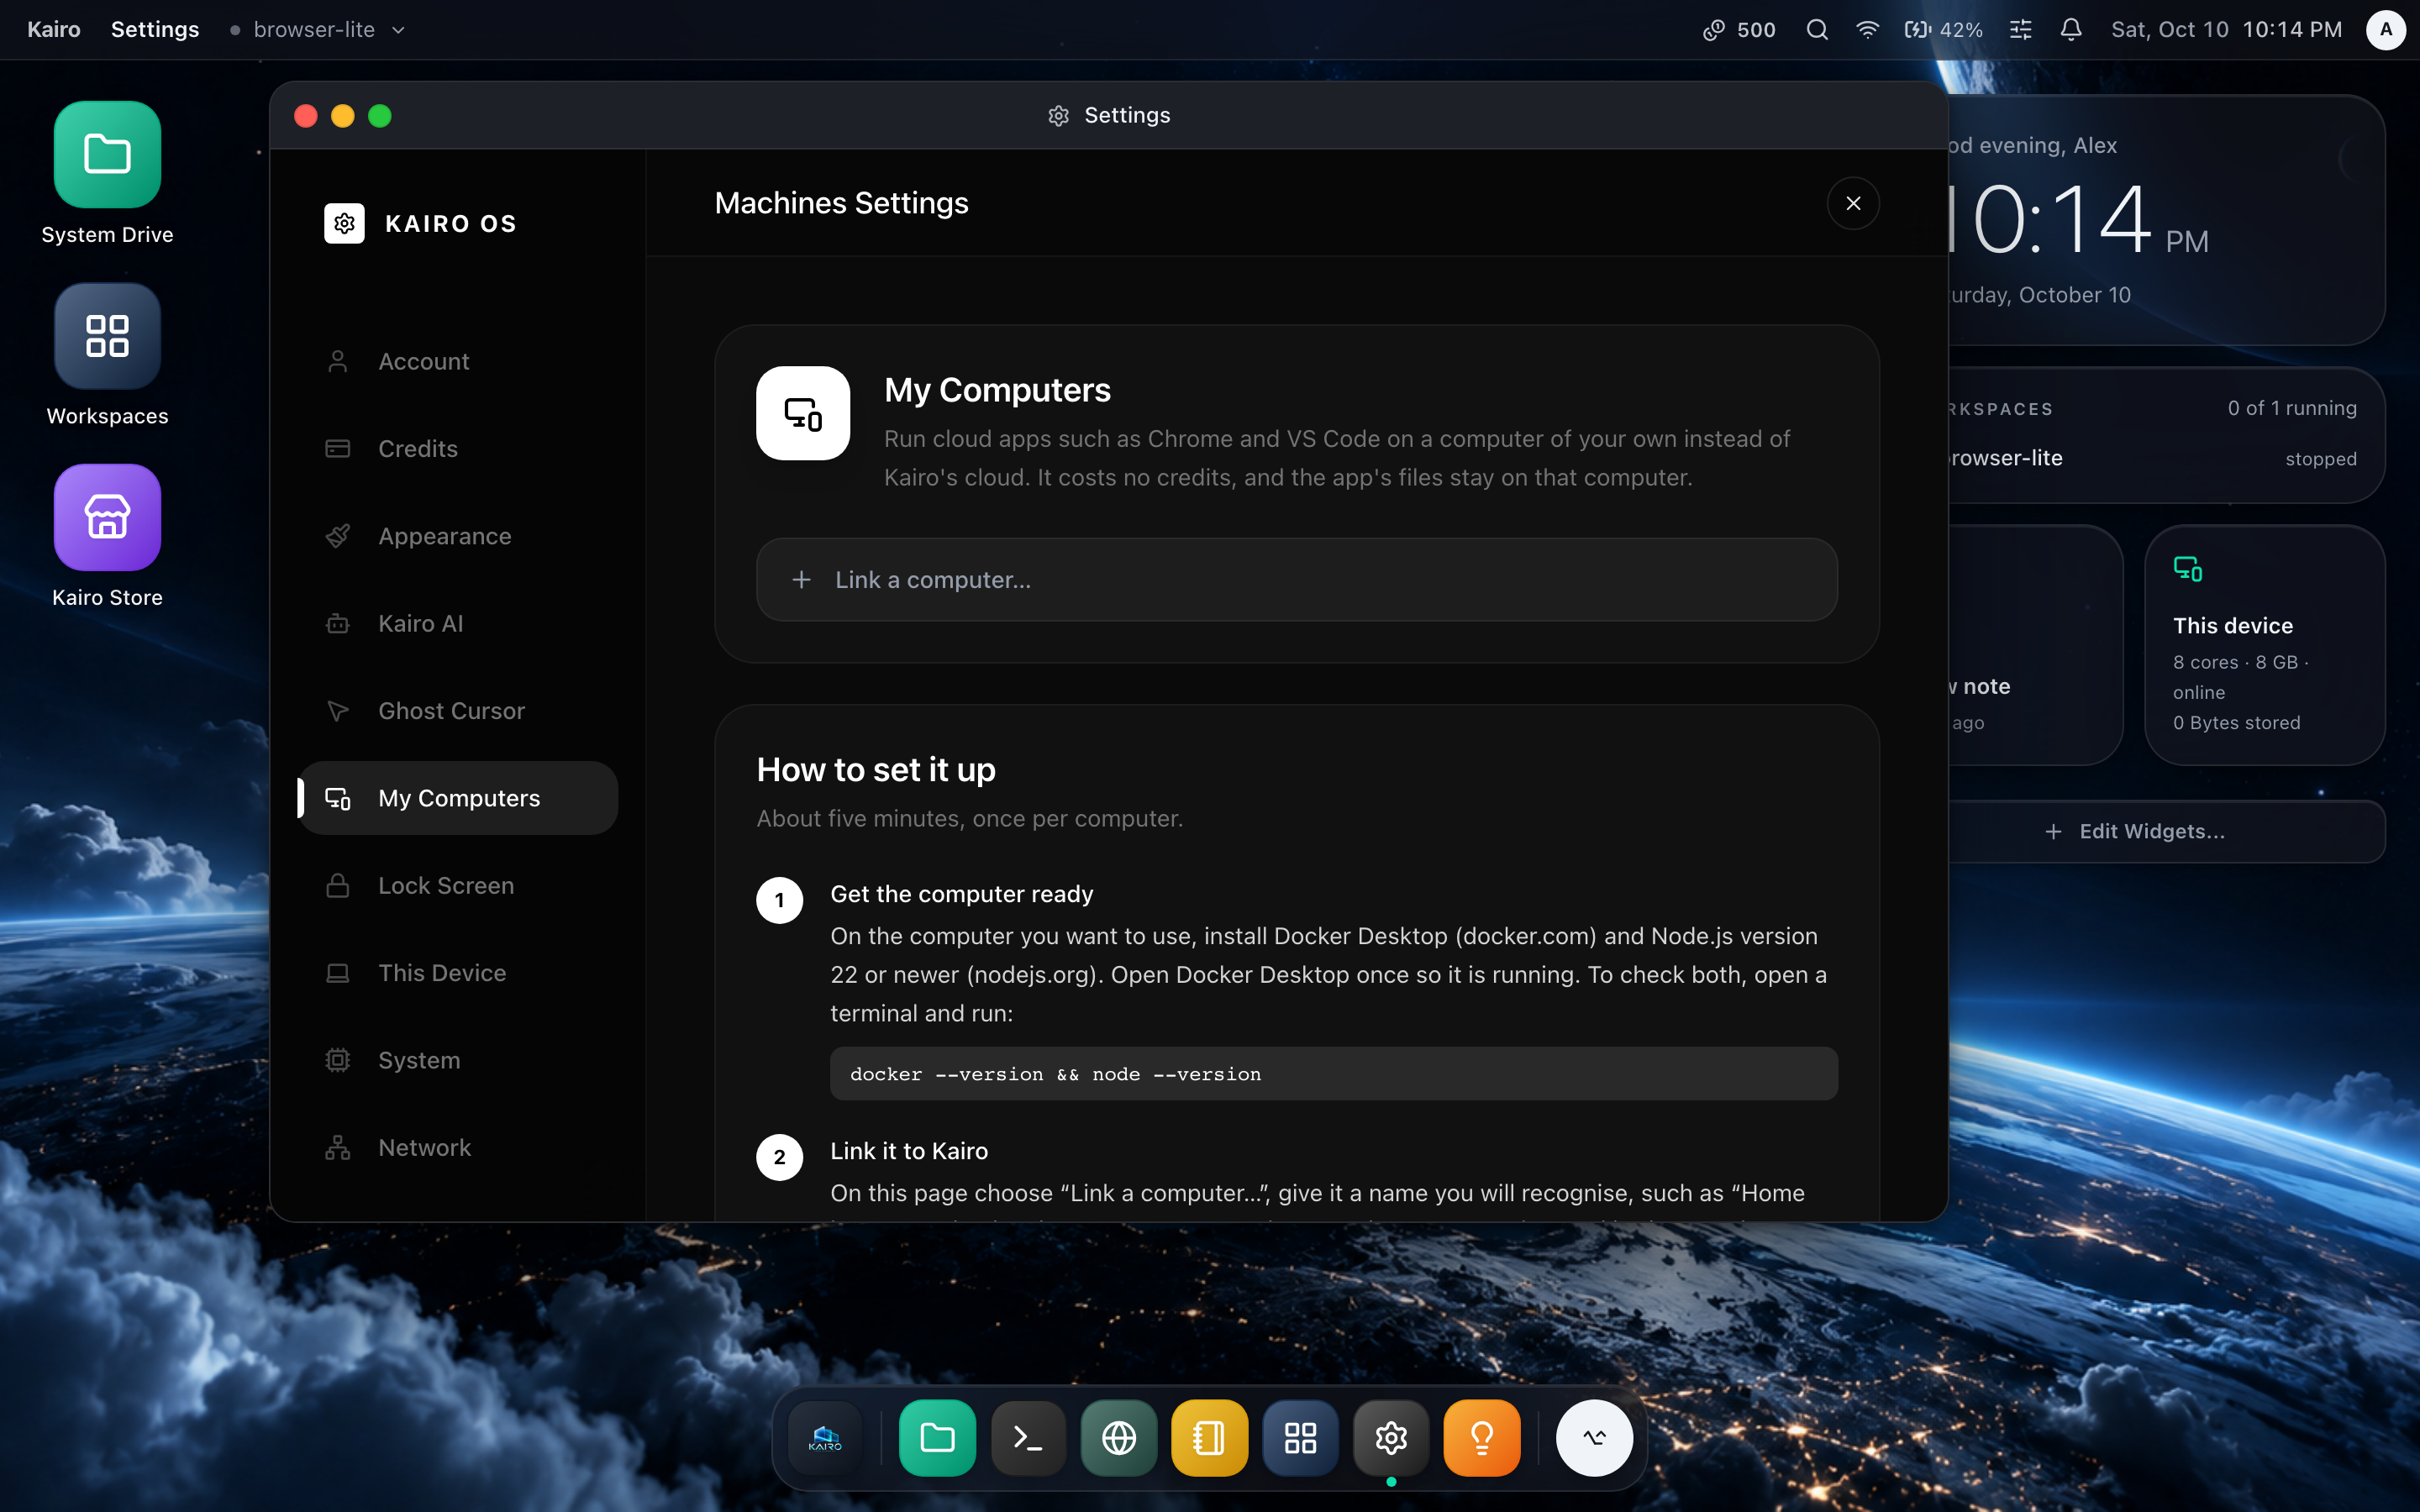Open the Workspaces desktop icon
This screenshot has height=1512, width=2420.
(x=107, y=336)
